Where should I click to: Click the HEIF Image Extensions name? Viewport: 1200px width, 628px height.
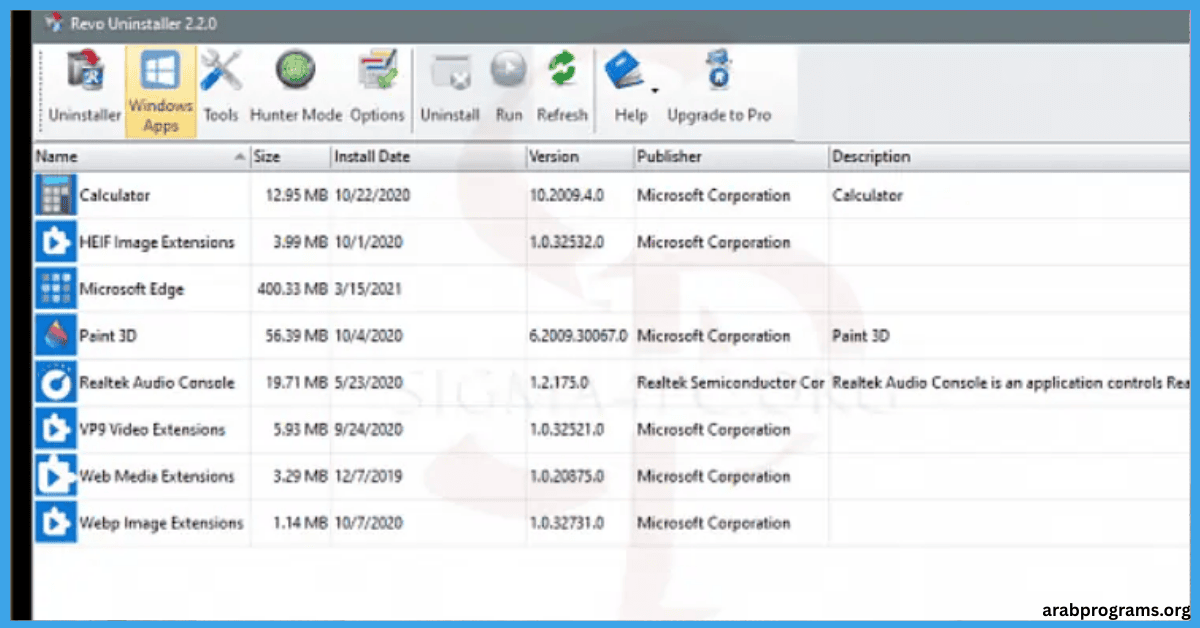point(157,243)
